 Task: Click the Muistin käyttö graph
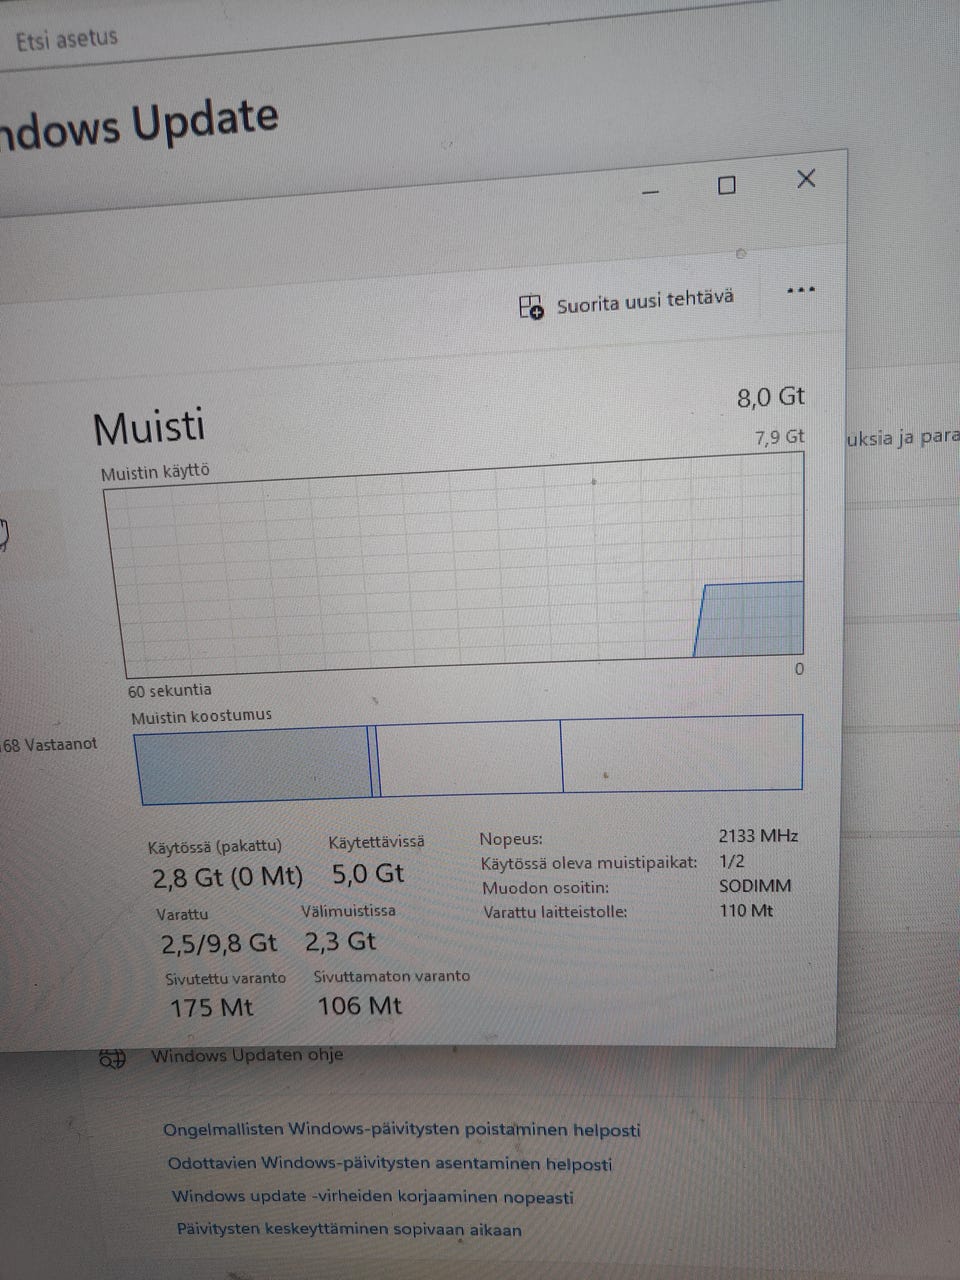(459, 566)
